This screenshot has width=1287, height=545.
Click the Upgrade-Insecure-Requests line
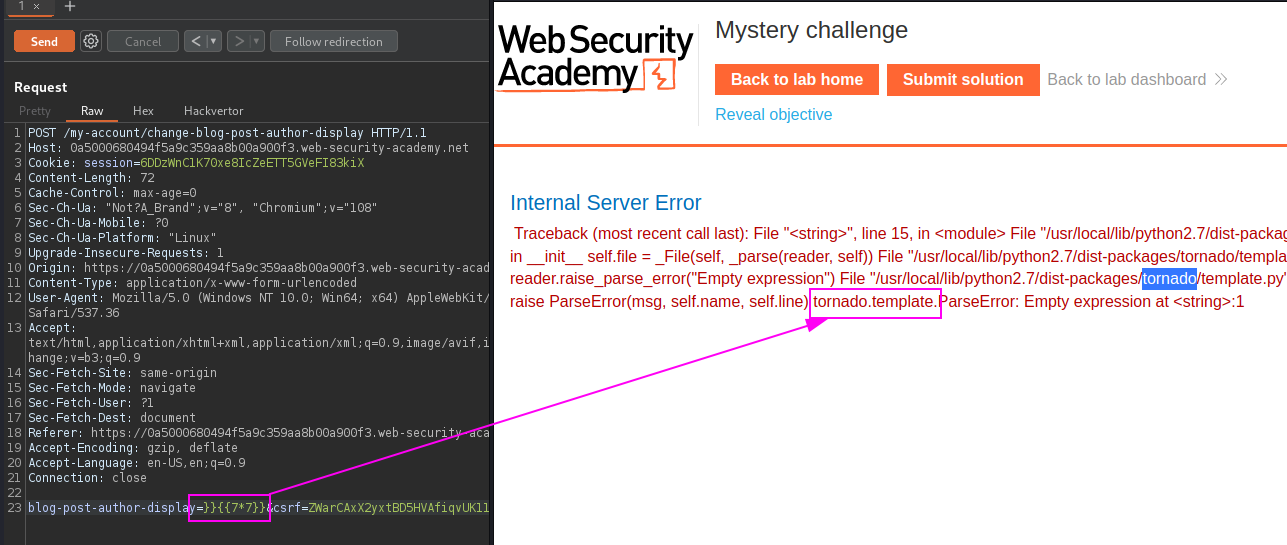tap(126, 253)
